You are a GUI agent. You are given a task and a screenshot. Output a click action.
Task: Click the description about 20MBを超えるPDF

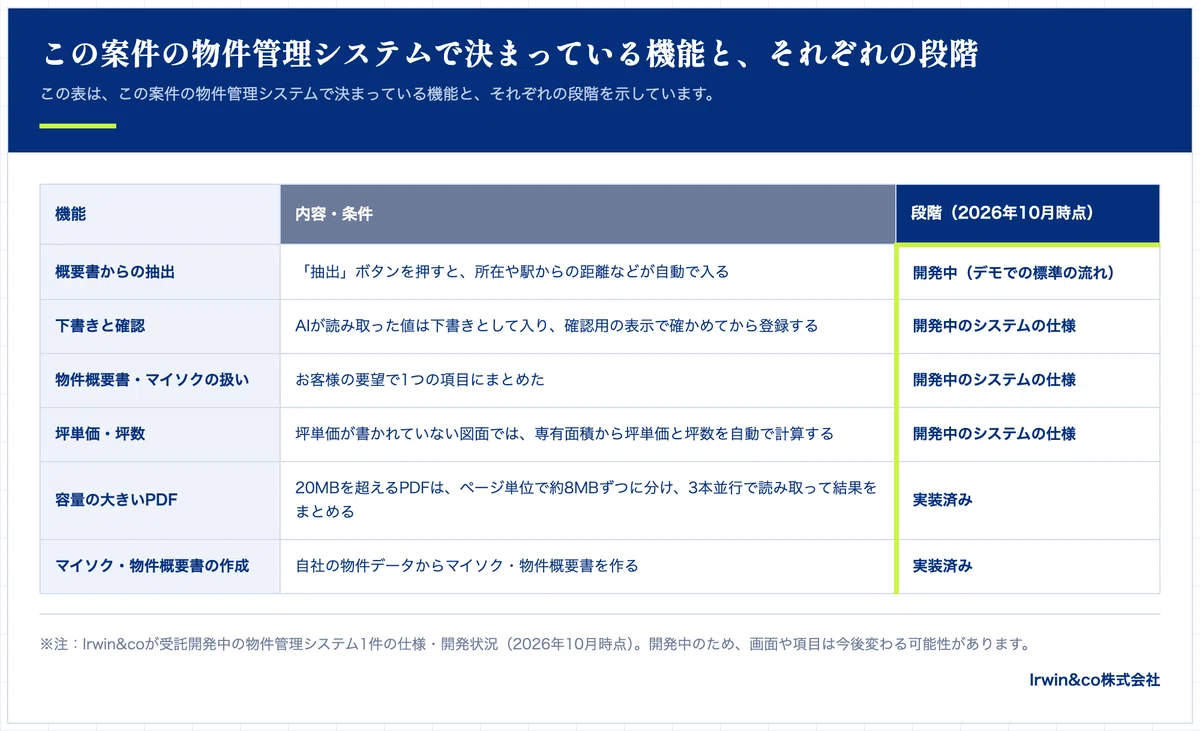[586, 500]
